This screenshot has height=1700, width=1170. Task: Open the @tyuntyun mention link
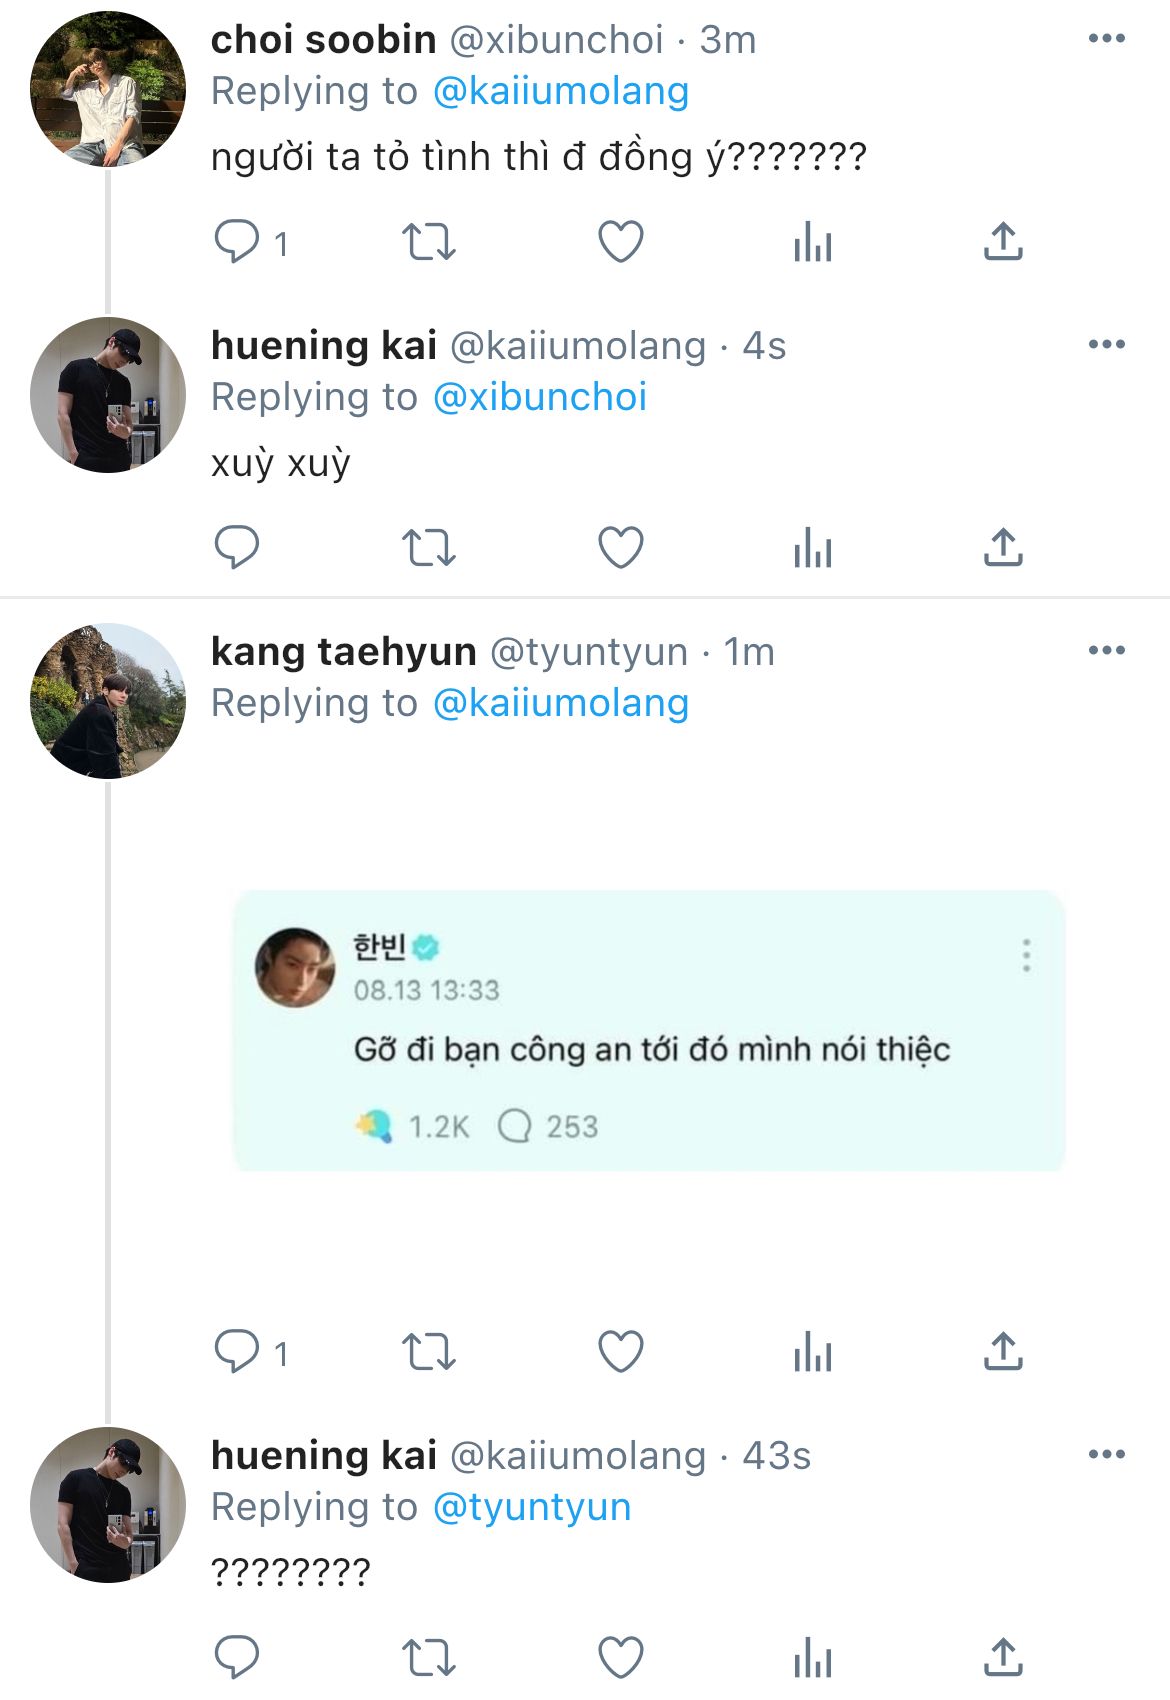tap(532, 1507)
